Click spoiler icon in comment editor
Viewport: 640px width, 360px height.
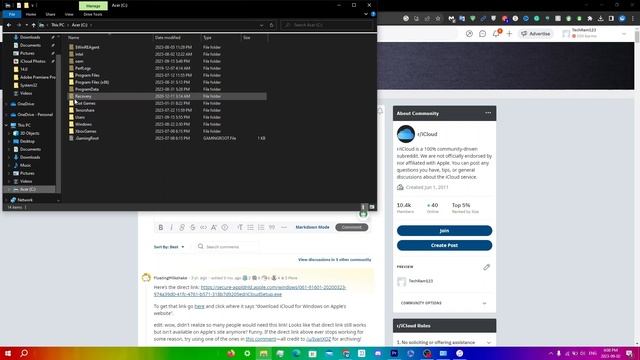coord(224,227)
